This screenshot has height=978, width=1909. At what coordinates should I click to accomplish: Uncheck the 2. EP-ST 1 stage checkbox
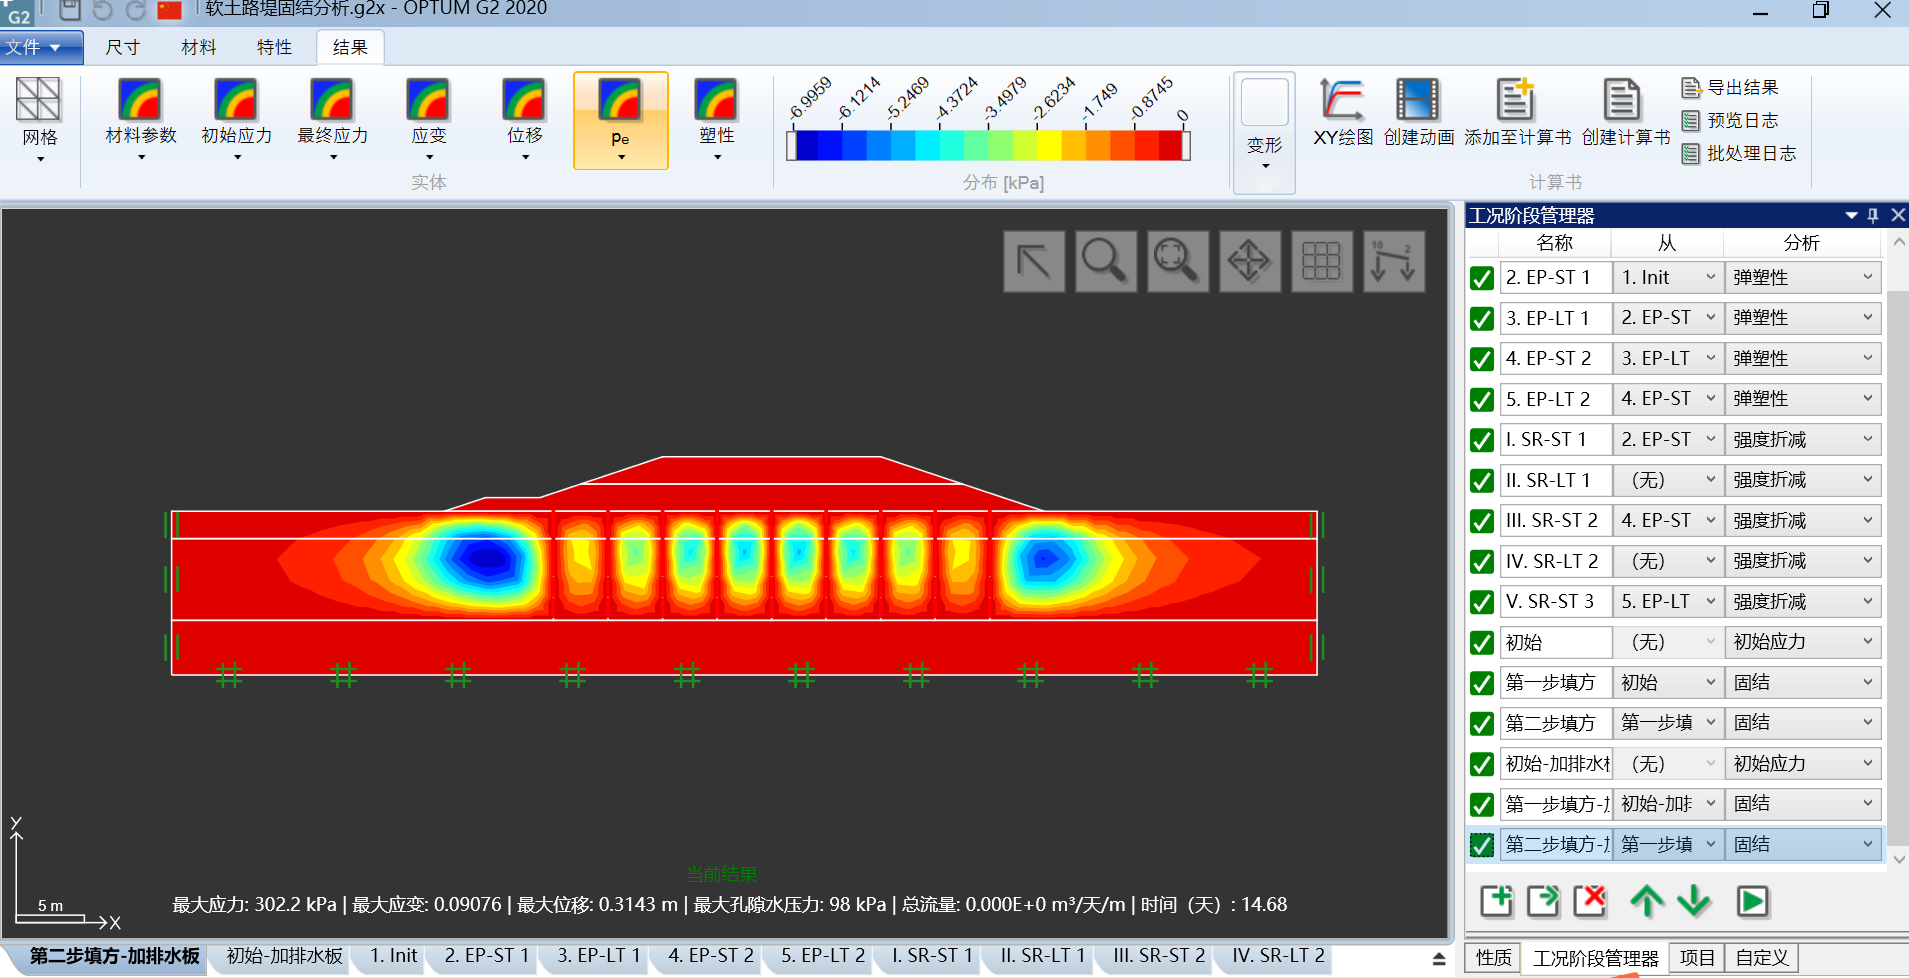pos(1482,278)
